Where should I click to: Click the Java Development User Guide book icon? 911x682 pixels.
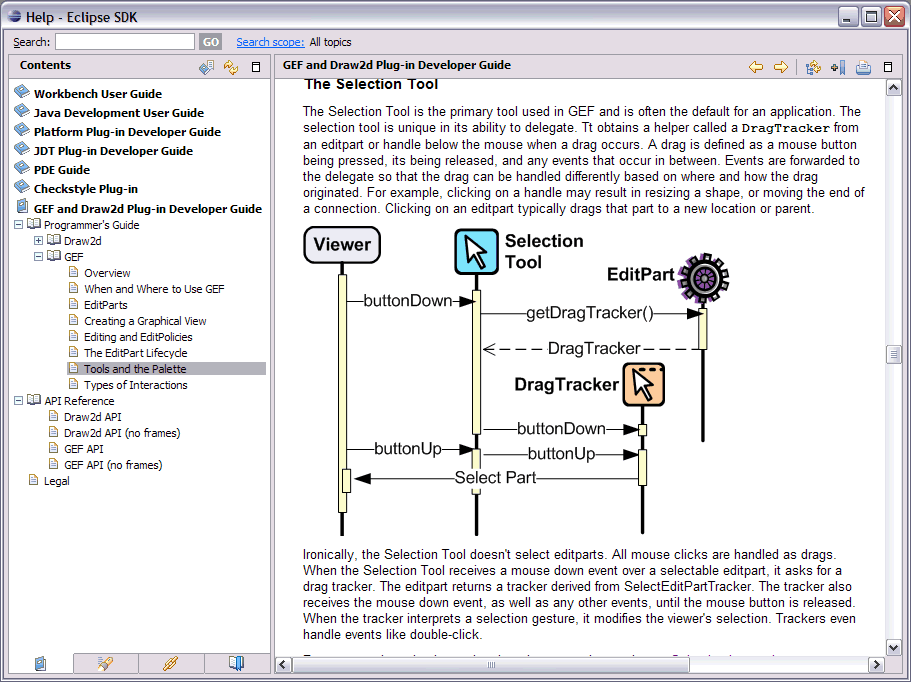coord(22,111)
